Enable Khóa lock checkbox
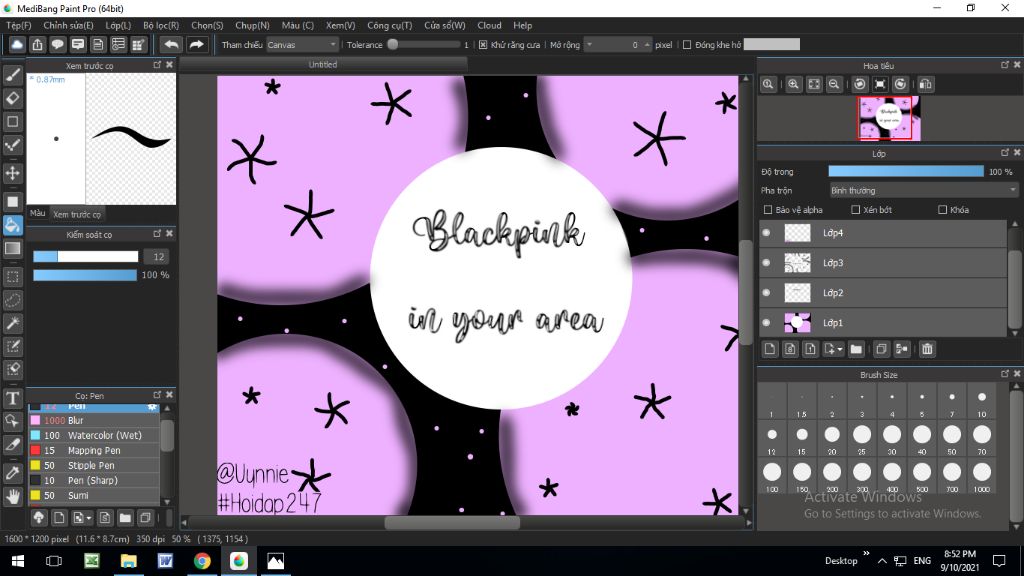 coord(942,210)
